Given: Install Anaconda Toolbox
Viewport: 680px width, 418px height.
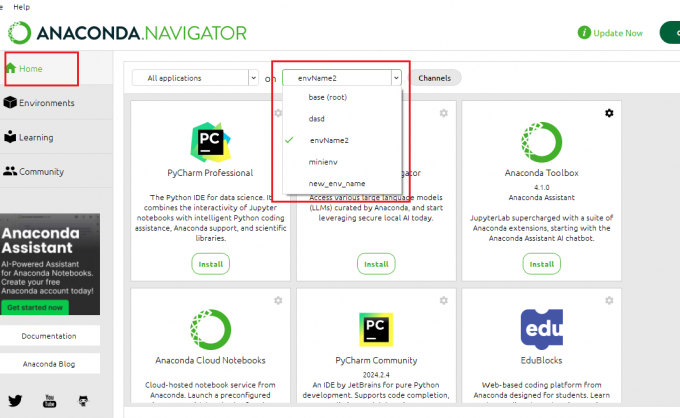Looking at the screenshot, I should pyautogui.click(x=542, y=264).
